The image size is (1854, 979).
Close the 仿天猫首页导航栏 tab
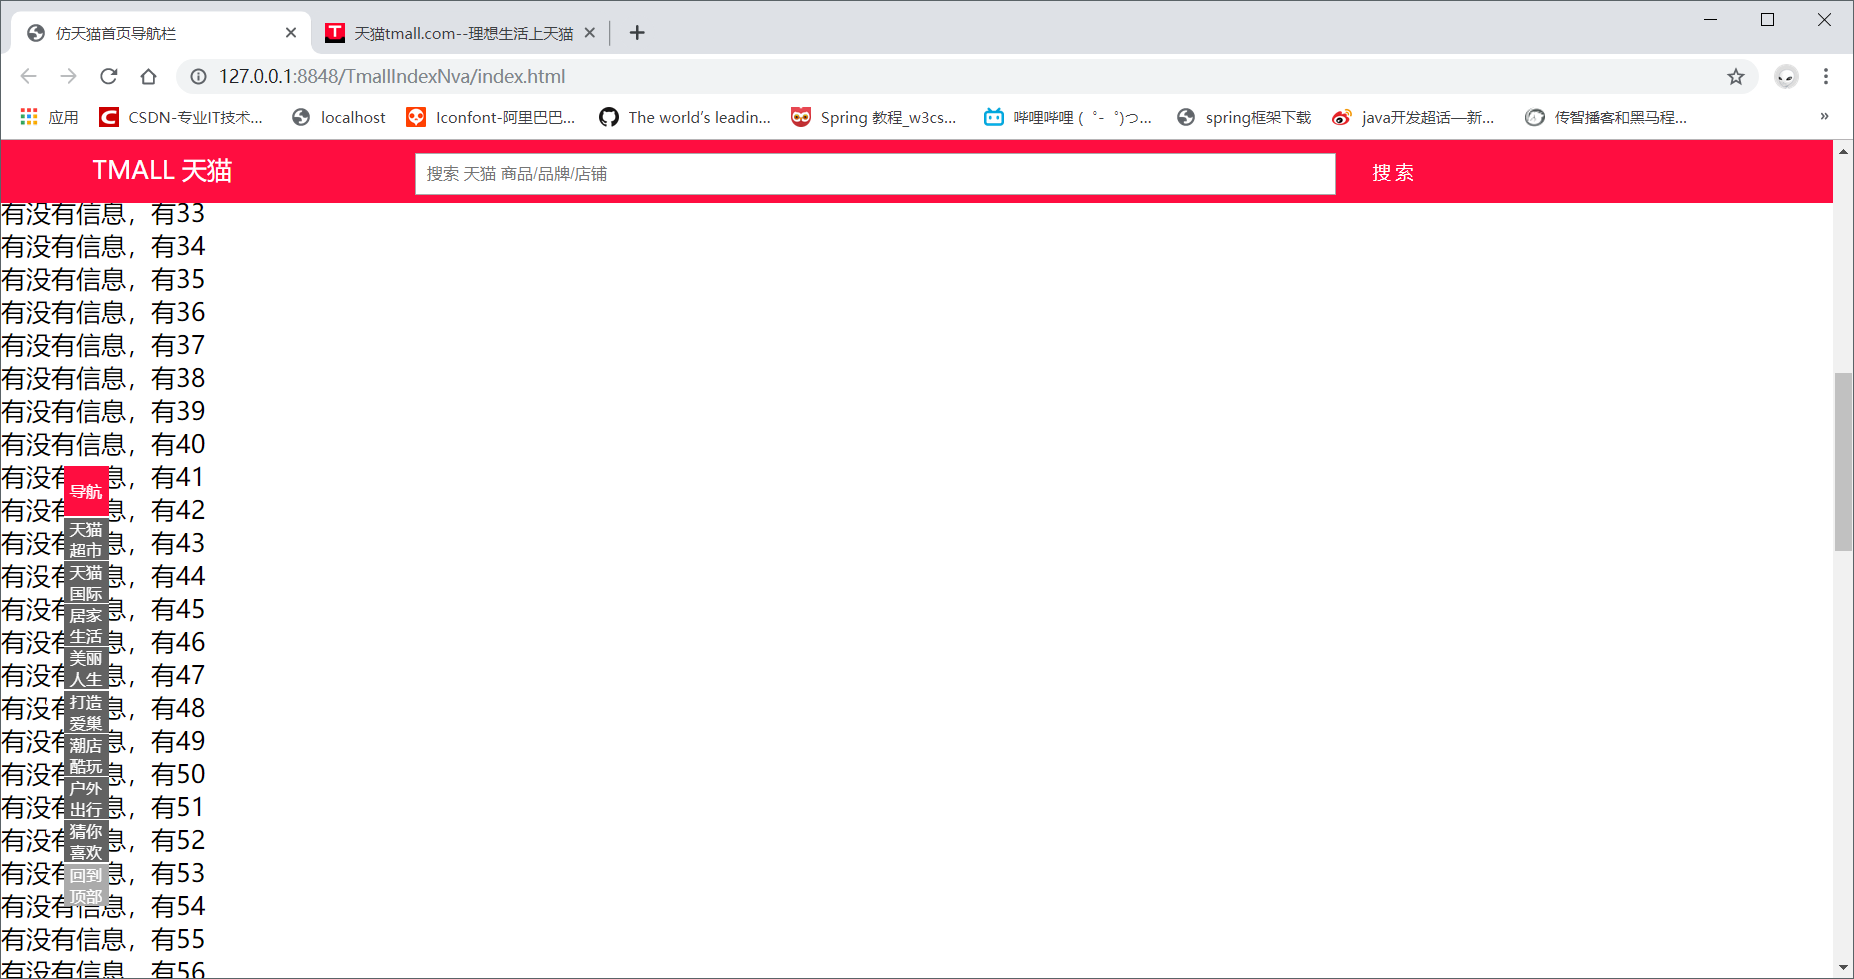point(291,33)
